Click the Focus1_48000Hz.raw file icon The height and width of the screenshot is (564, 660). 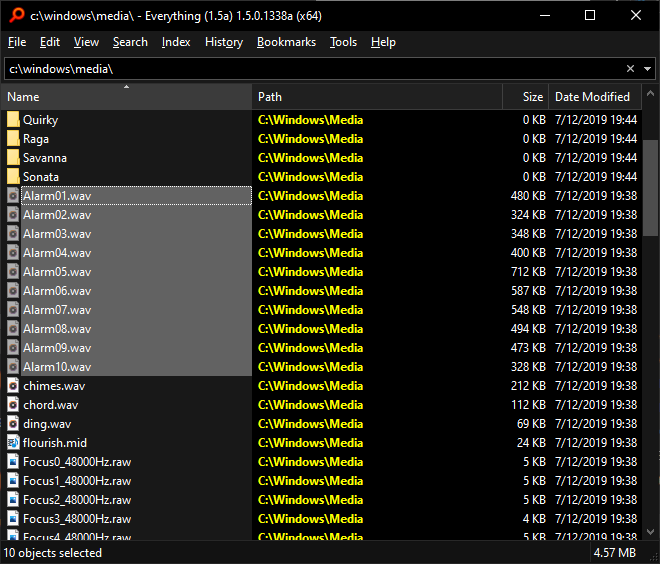[13, 481]
